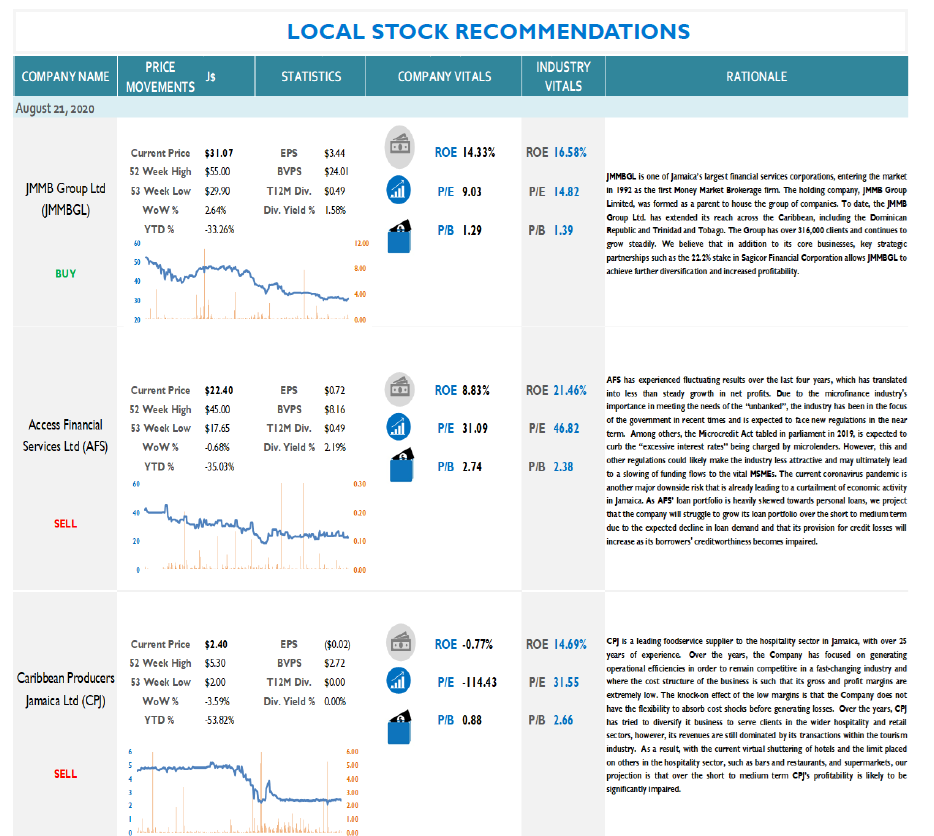Click JMMBGL current price $31.07
The width and height of the screenshot is (934, 836).
[219, 153]
